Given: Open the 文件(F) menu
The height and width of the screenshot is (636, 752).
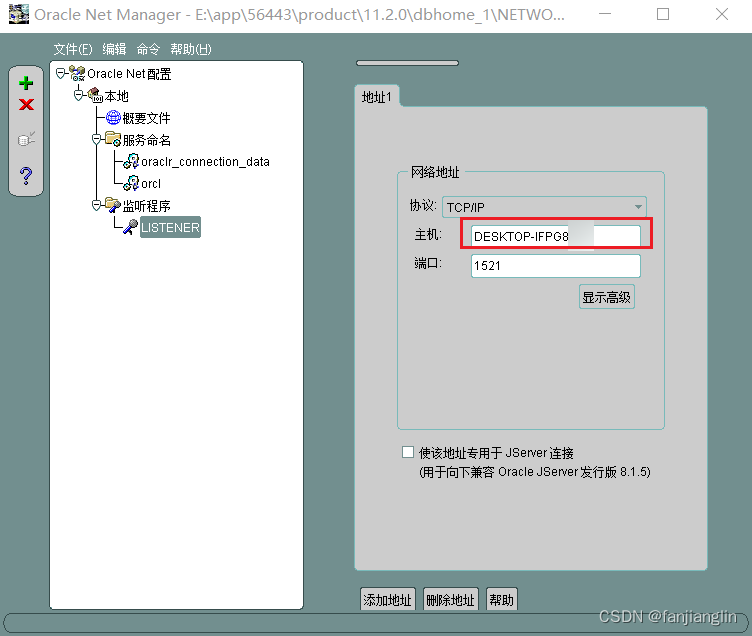Looking at the screenshot, I should pyautogui.click(x=72, y=49).
